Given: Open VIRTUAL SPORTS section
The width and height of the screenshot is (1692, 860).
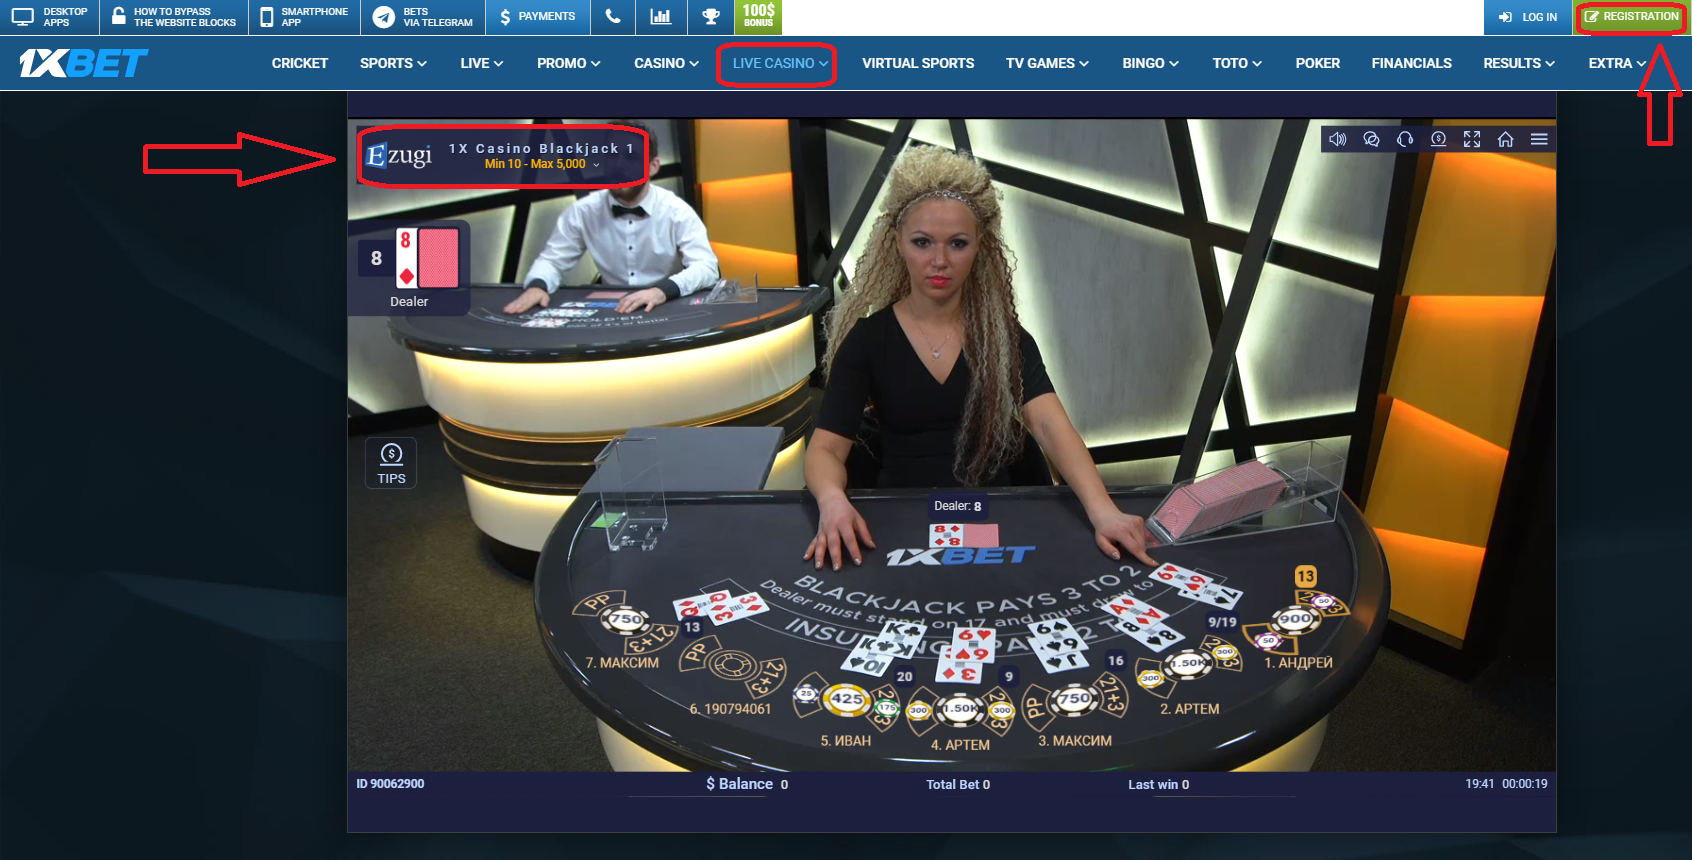Looking at the screenshot, I should [x=918, y=63].
